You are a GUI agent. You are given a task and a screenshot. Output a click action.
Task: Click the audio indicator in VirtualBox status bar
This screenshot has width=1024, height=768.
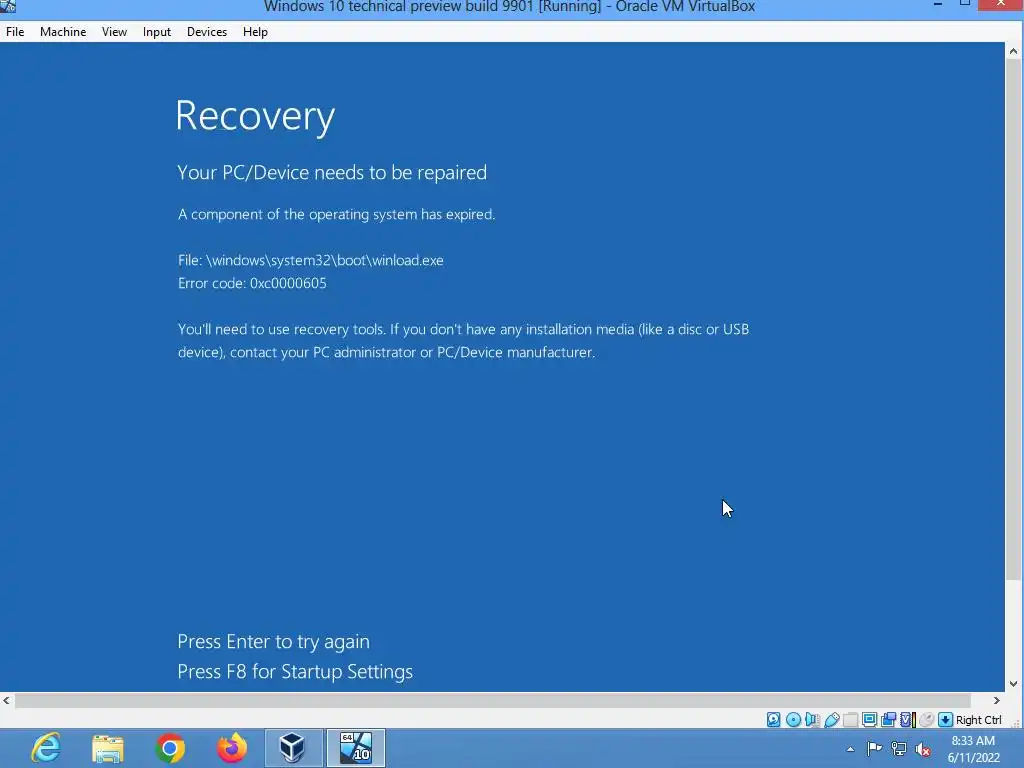pyautogui.click(x=812, y=720)
